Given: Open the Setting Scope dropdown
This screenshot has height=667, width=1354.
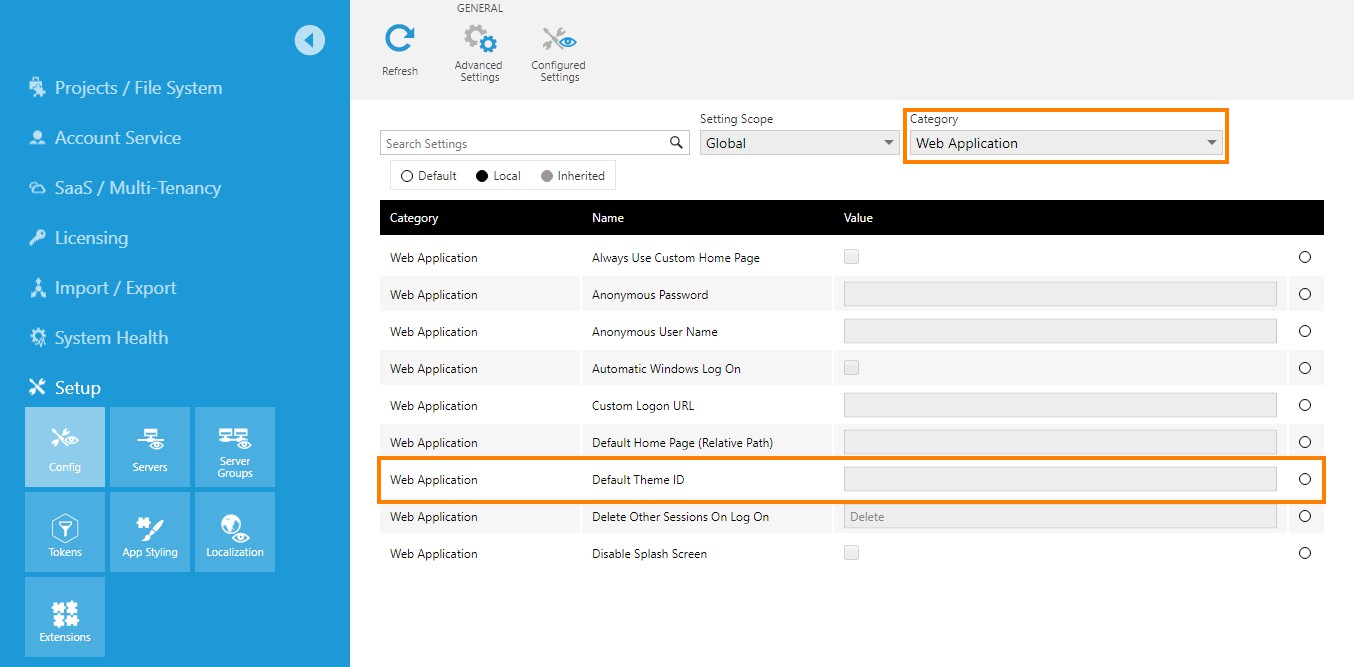Looking at the screenshot, I should point(798,142).
